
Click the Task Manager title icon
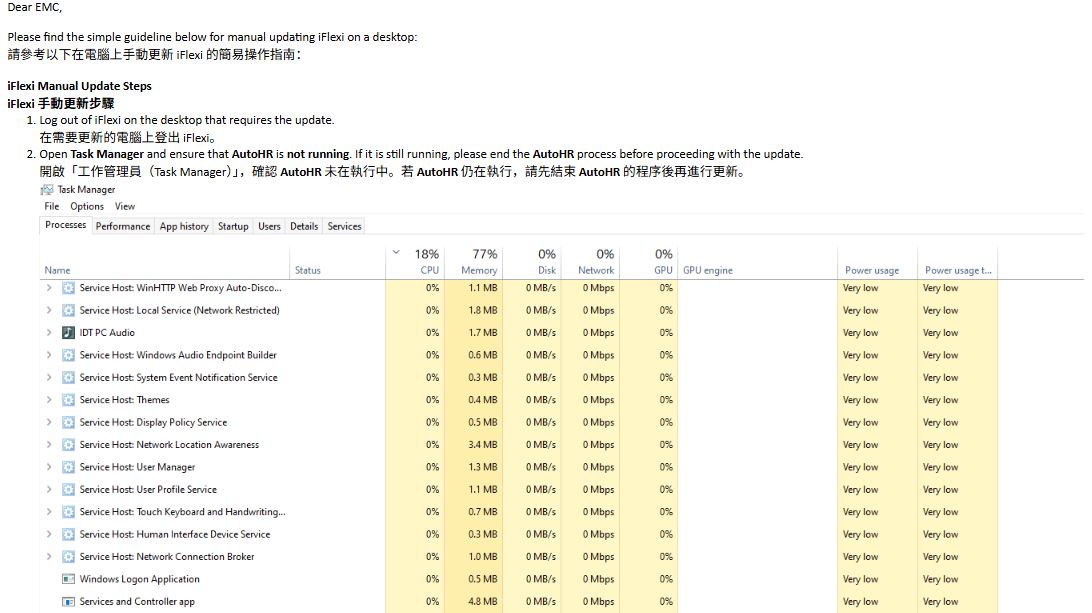pos(47,189)
